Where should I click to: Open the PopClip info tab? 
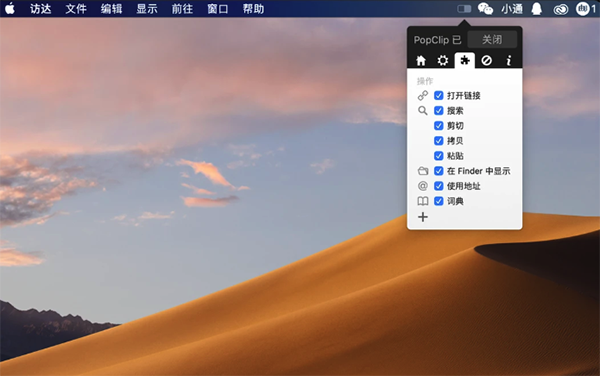pyautogui.click(x=509, y=60)
